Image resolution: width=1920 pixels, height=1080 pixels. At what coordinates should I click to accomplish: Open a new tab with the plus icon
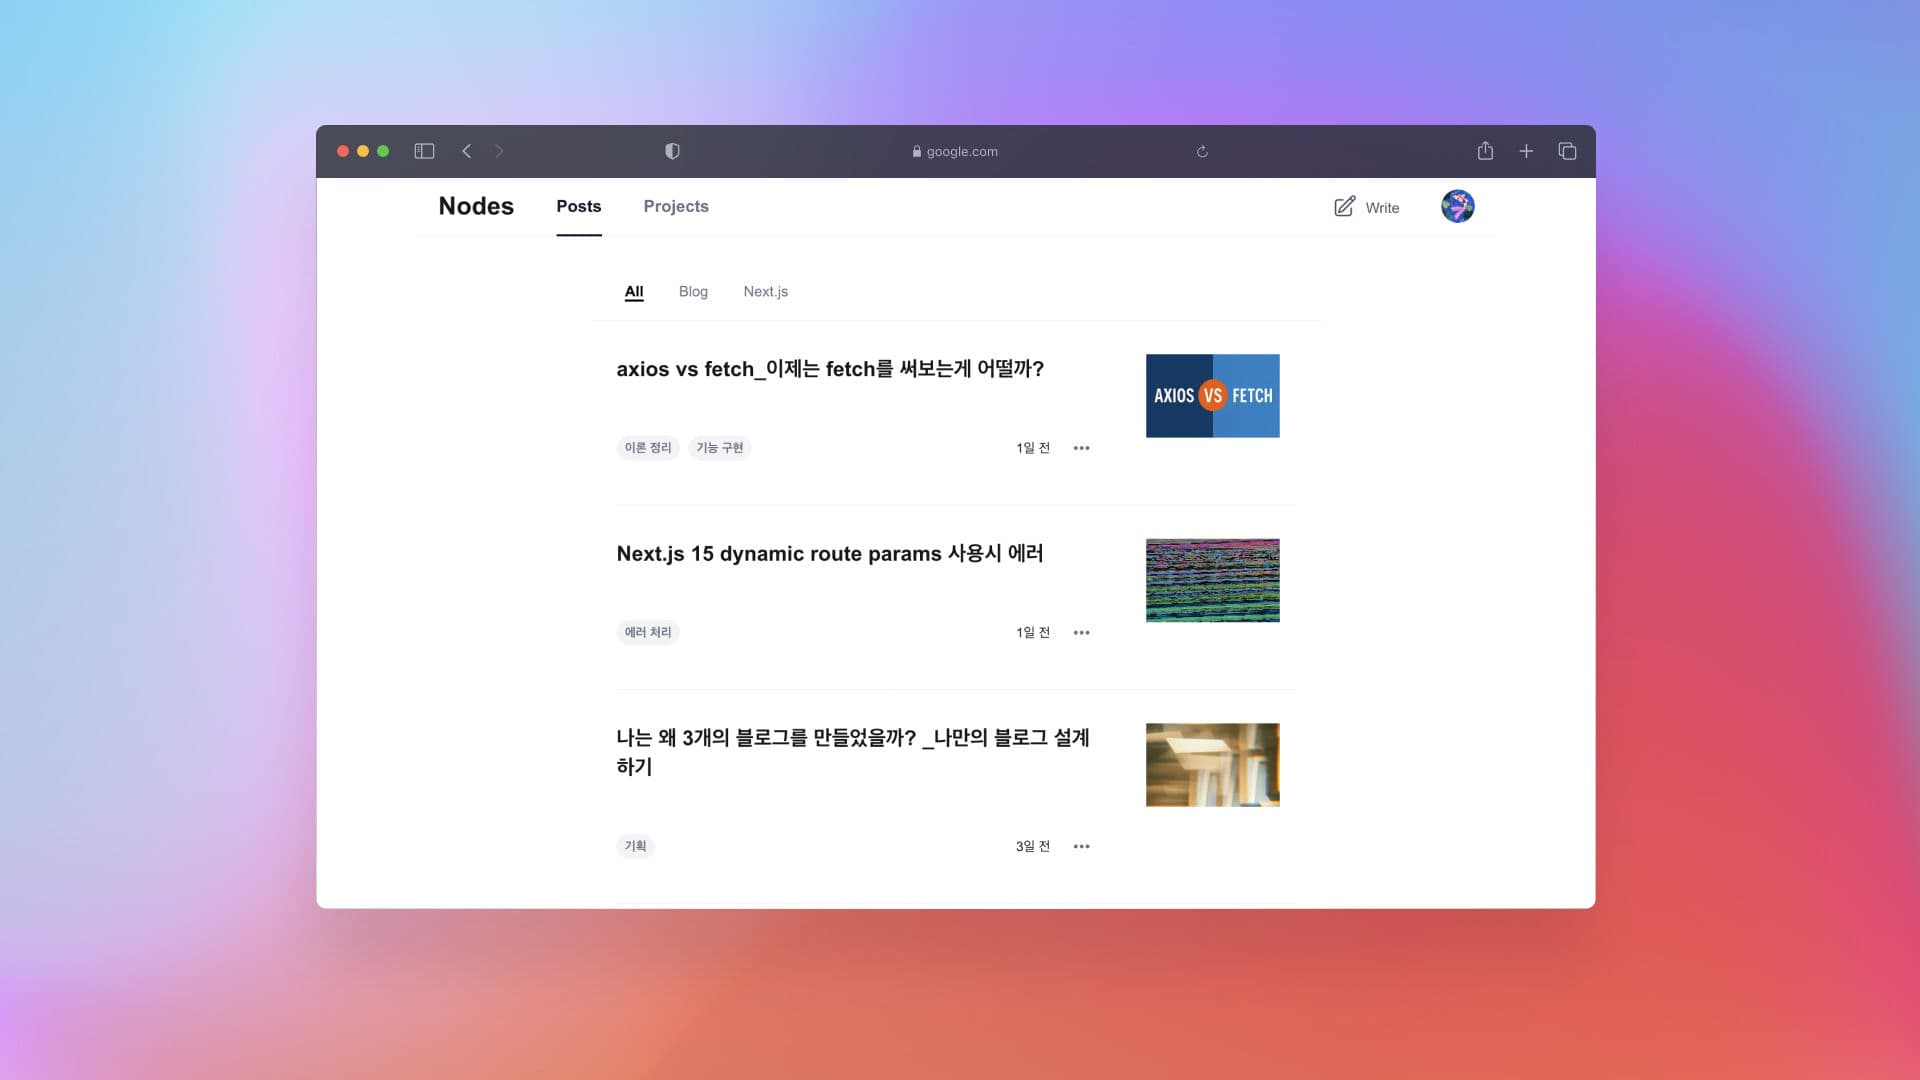point(1526,151)
